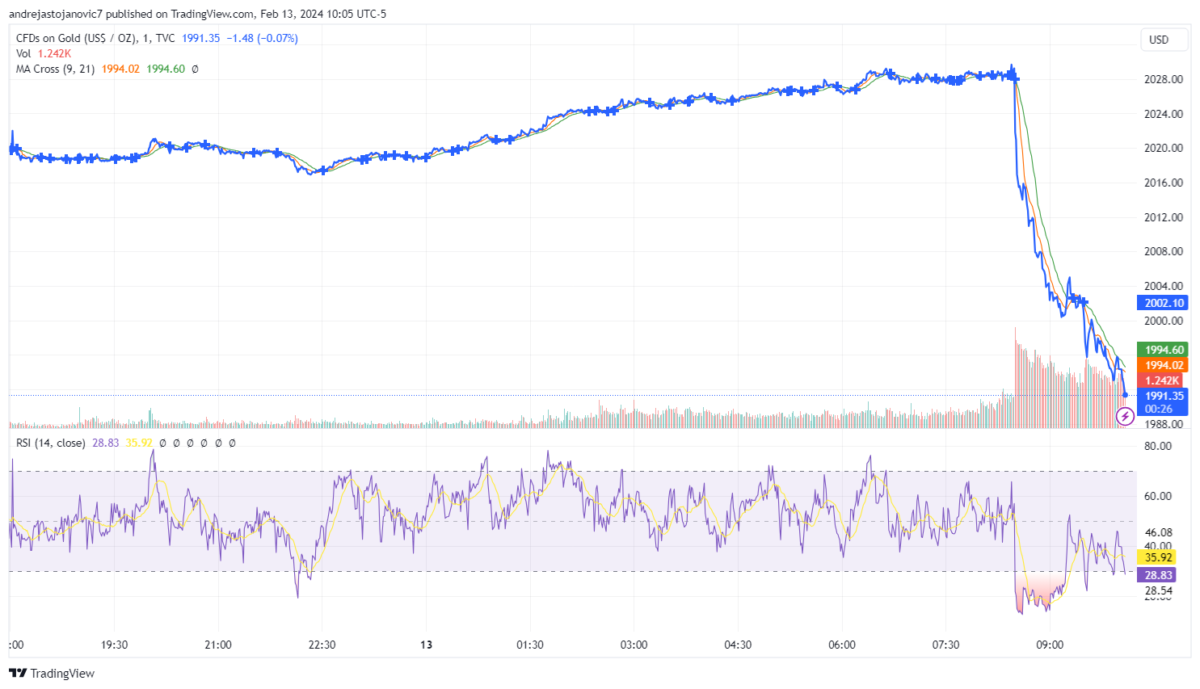
Task: Select the orange 1994.02 MA label
Action: click(x=1164, y=365)
